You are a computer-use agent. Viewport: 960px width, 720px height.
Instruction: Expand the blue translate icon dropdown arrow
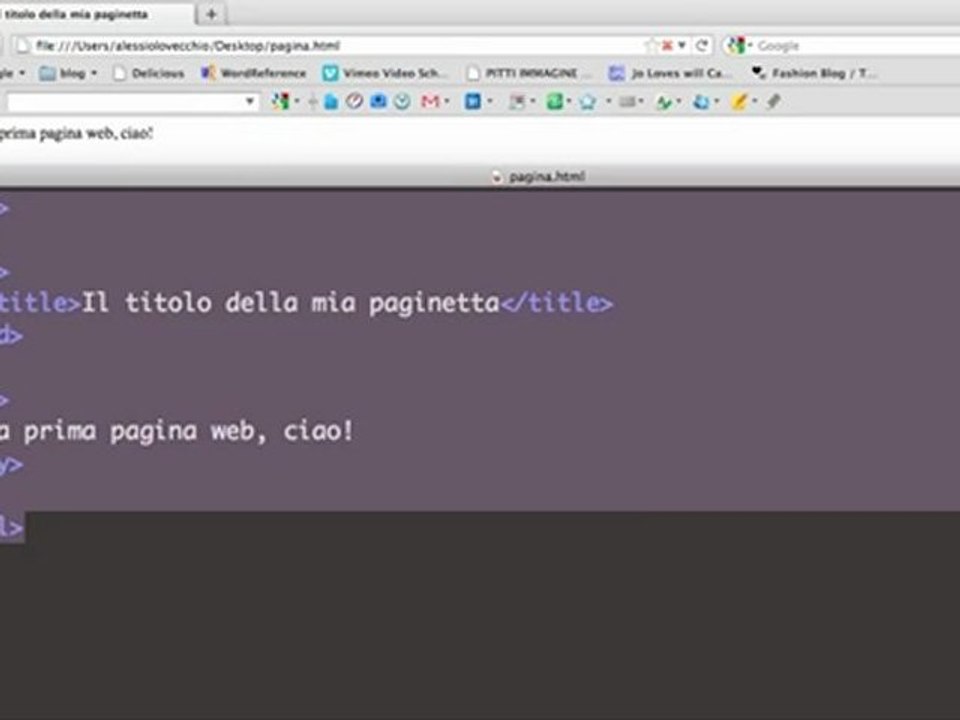[x=716, y=101]
